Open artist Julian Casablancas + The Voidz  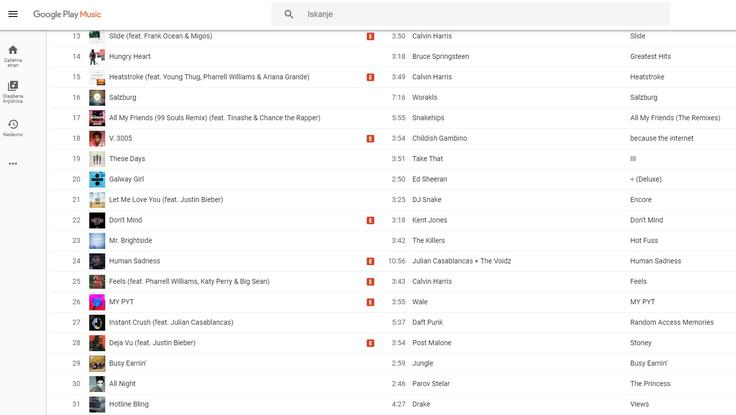(461, 261)
